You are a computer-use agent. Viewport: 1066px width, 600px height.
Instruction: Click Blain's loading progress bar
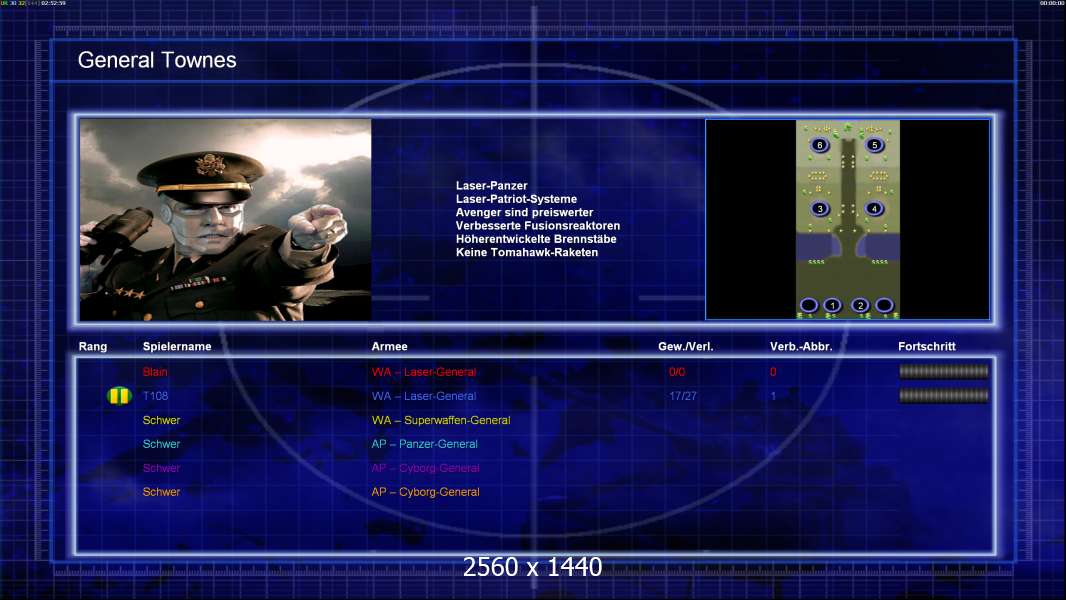click(x=944, y=371)
